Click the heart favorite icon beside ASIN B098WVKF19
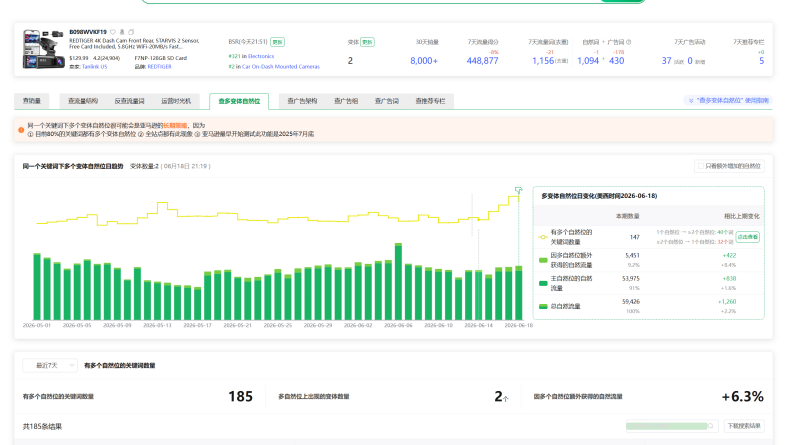This screenshot has width=790, height=445. [x=113, y=32]
